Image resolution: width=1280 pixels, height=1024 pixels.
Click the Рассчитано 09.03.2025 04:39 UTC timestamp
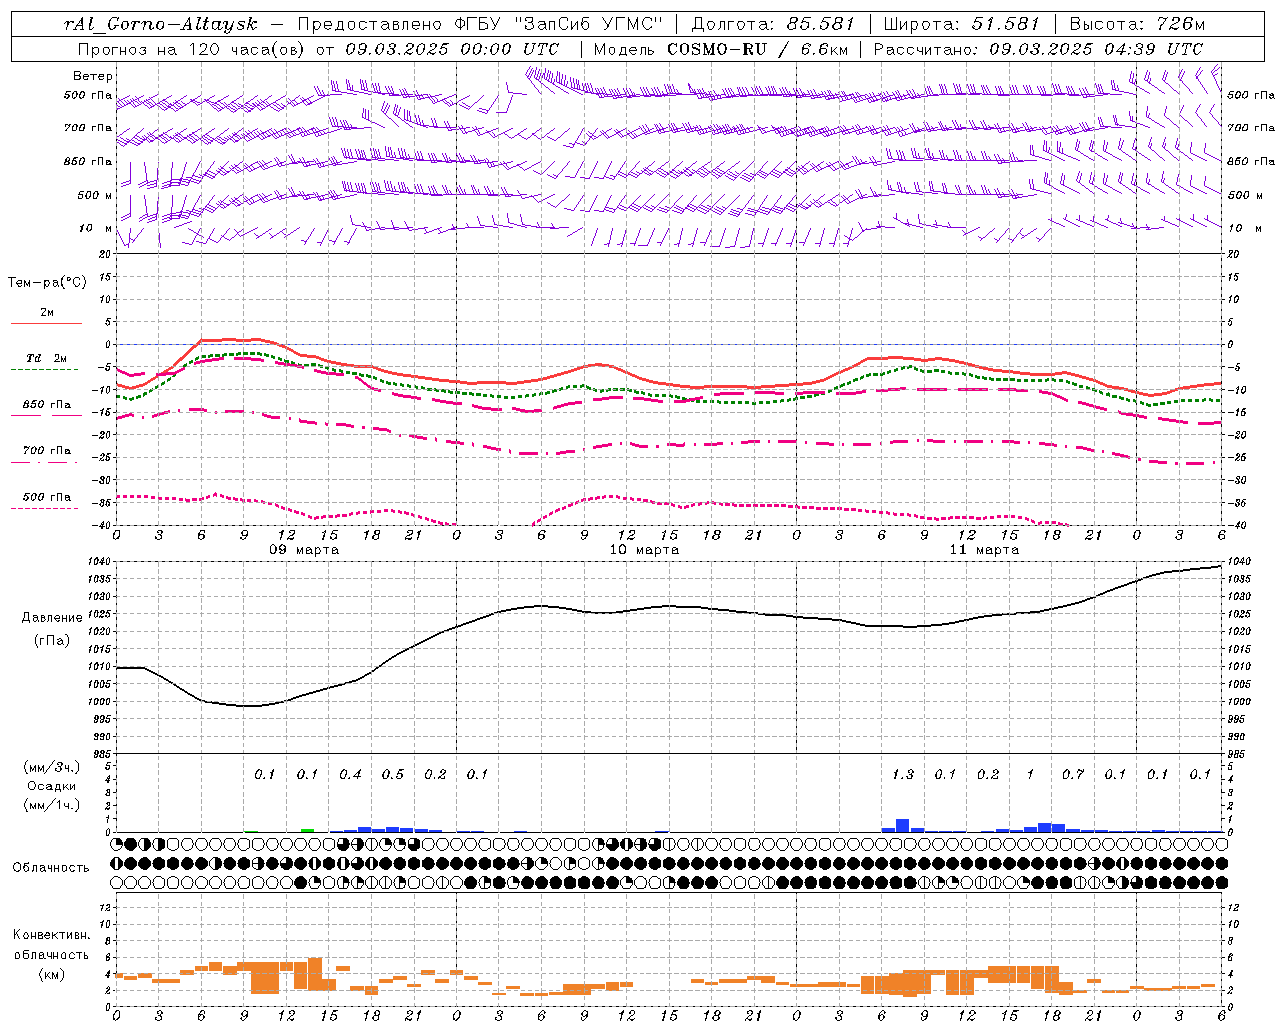tap(1038, 49)
